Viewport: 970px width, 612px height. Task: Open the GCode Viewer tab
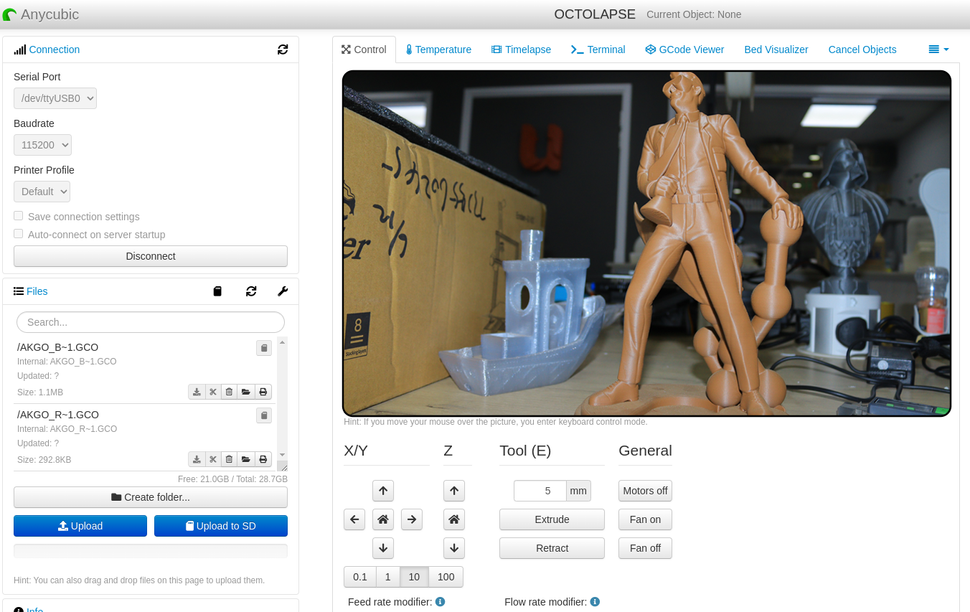684,48
